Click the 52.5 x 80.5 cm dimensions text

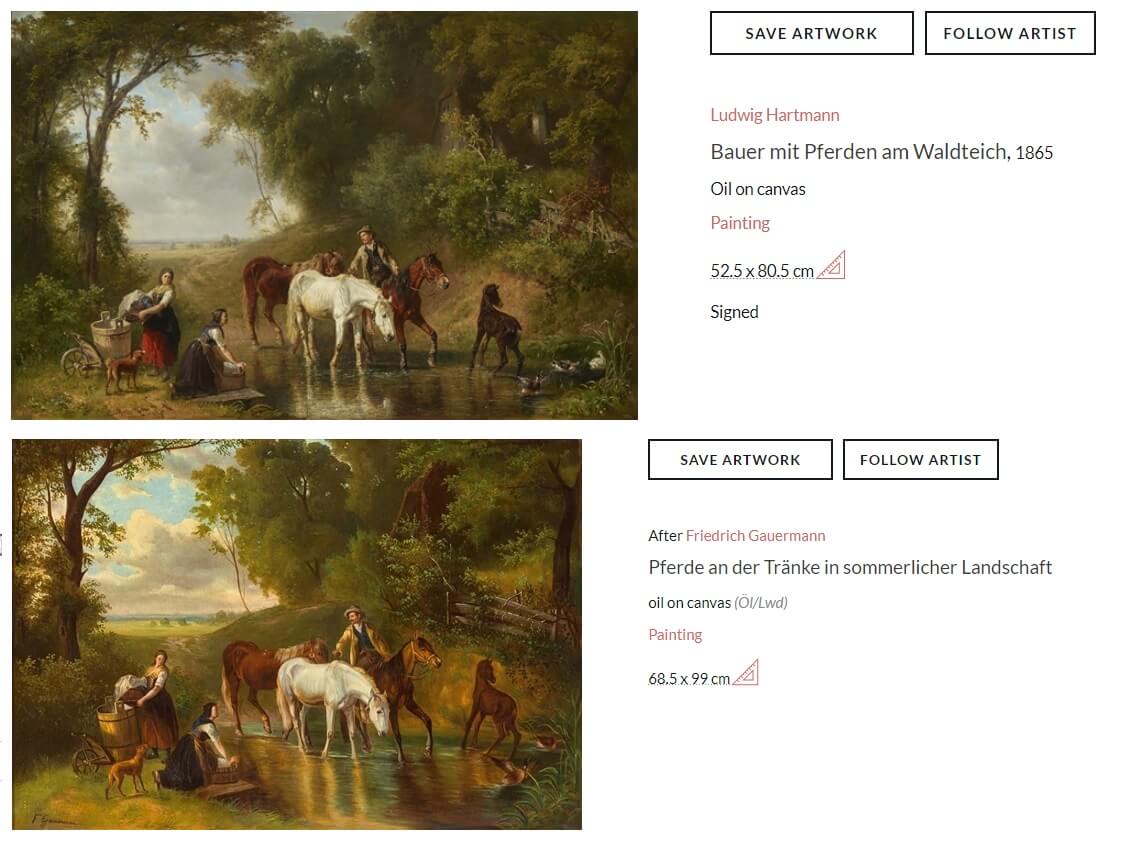pyautogui.click(x=762, y=271)
